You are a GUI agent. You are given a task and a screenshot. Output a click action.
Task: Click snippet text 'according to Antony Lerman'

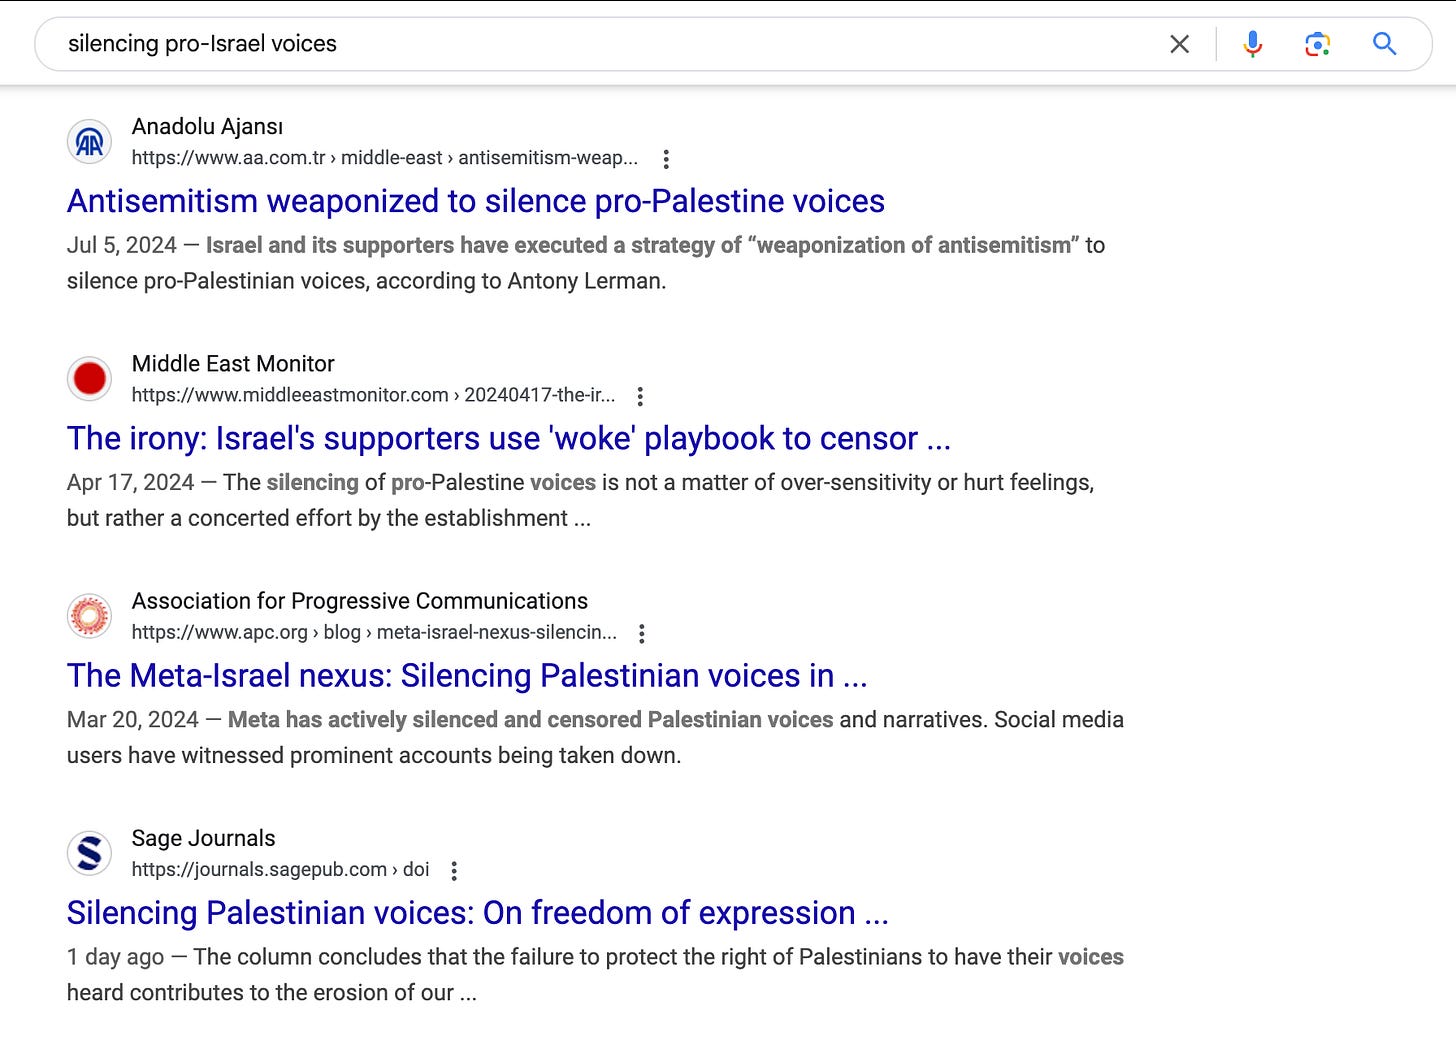tap(520, 281)
